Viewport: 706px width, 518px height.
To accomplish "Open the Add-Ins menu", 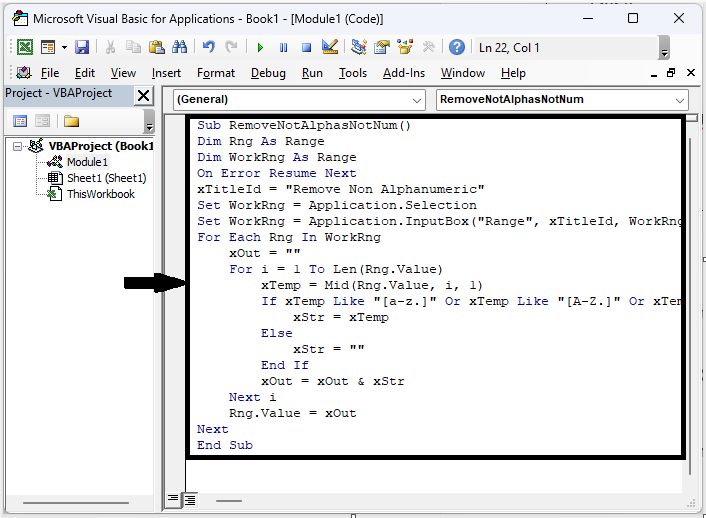I will [x=404, y=73].
